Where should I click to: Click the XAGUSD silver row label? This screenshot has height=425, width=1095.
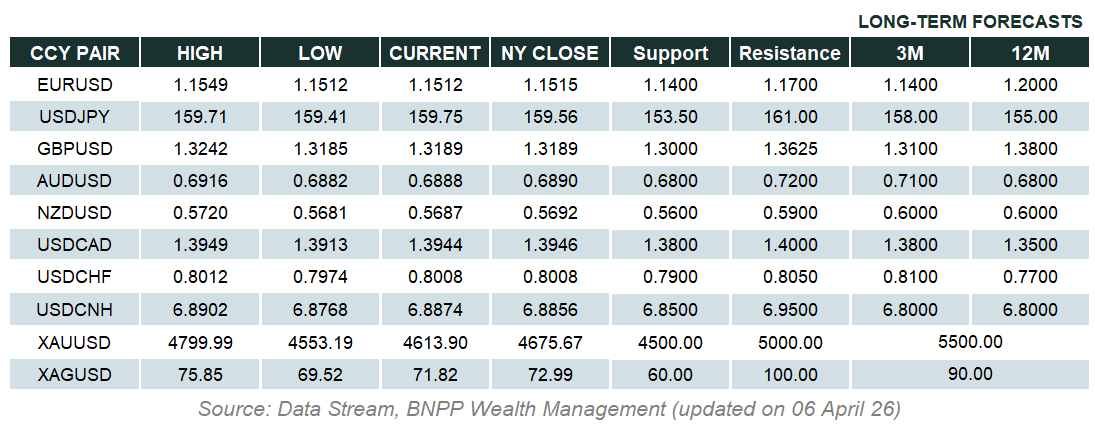coord(73,374)
